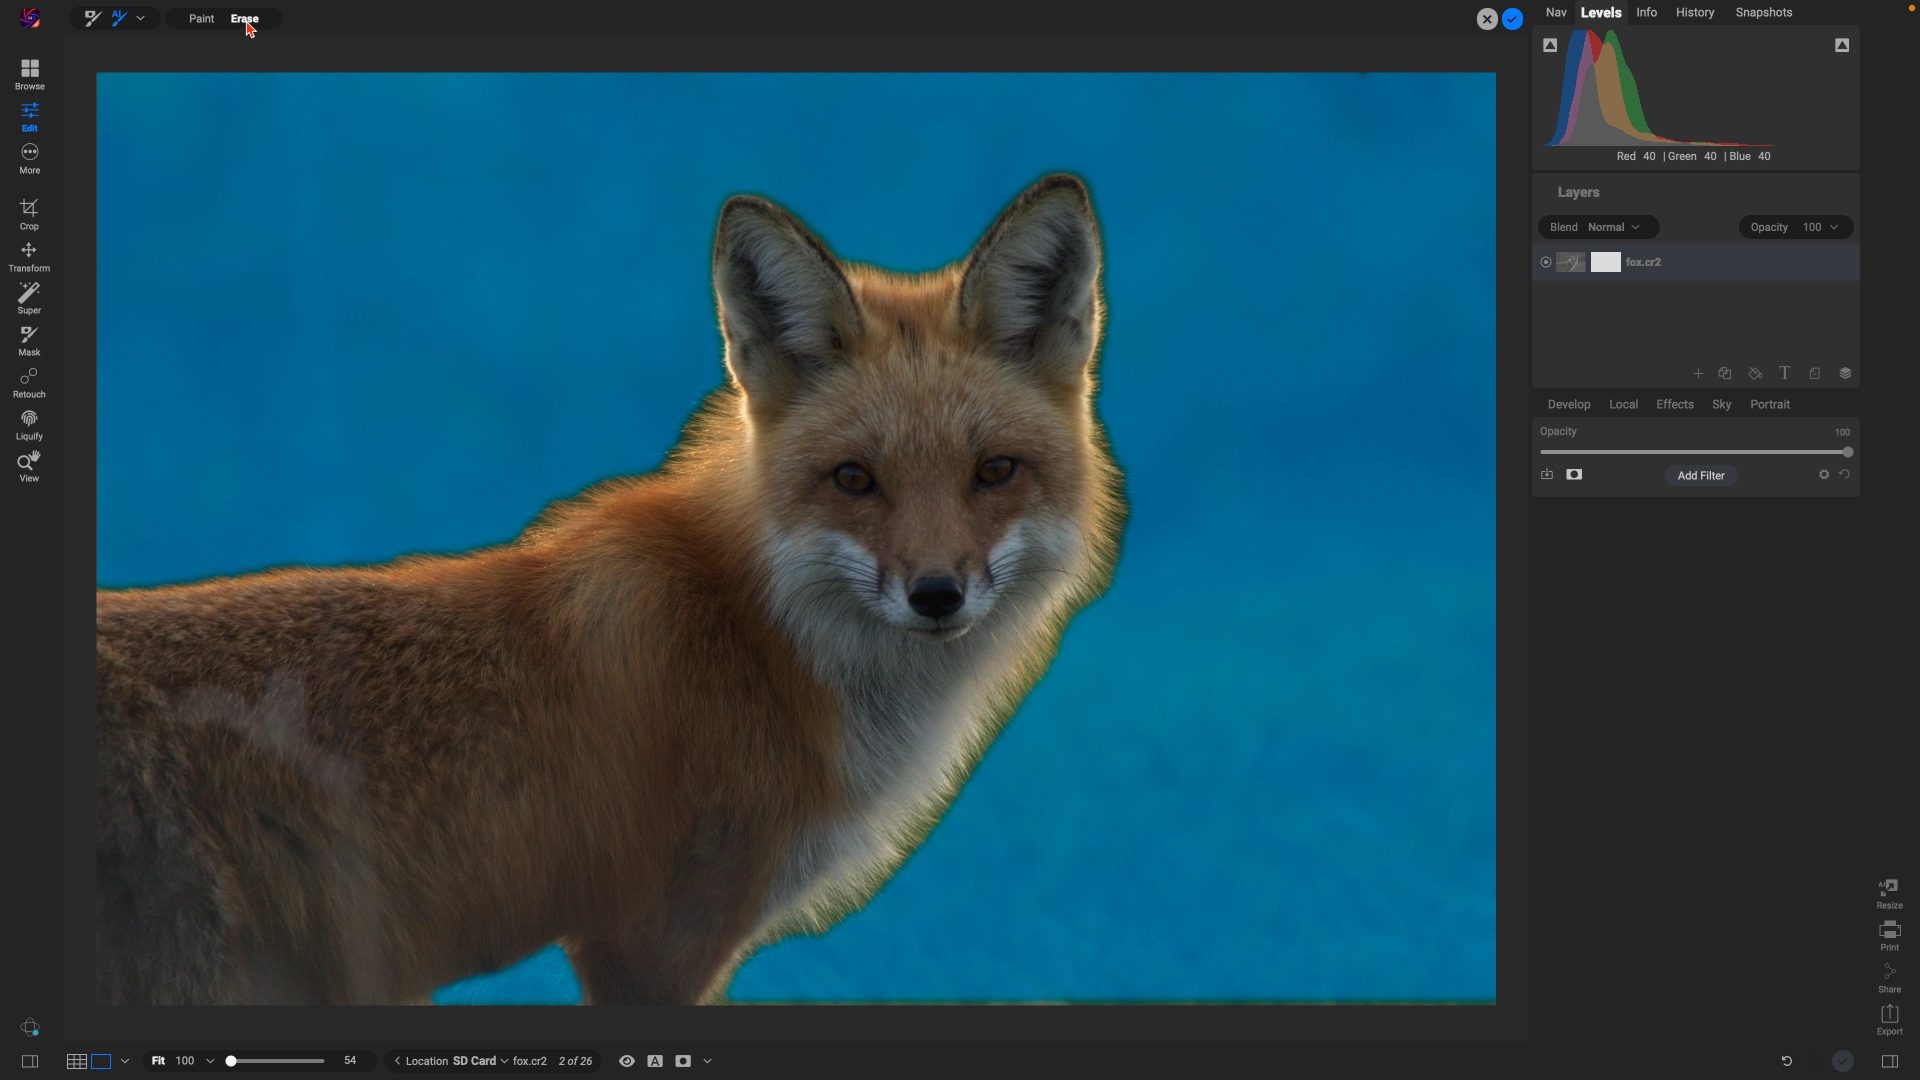Click the Export icon
The image size is (1920, 1080).
(x=1889, y=1020)
